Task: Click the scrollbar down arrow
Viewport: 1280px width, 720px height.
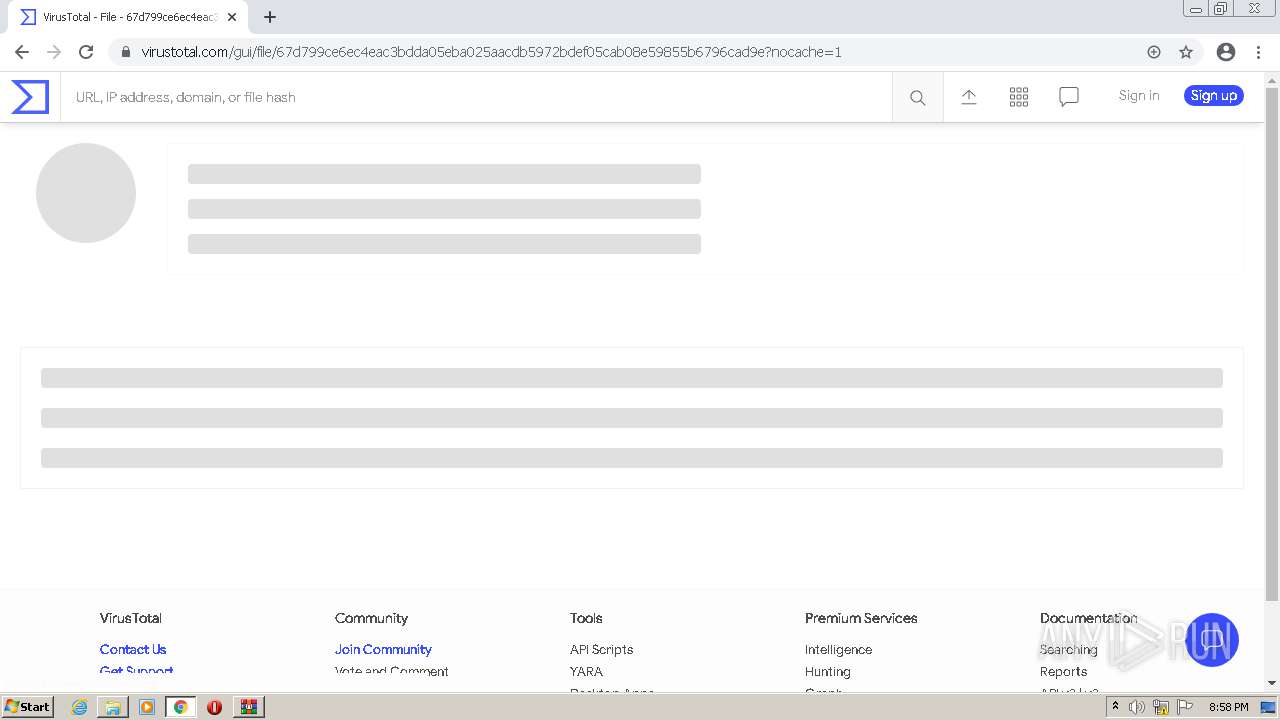Action: click(1272, 683)
